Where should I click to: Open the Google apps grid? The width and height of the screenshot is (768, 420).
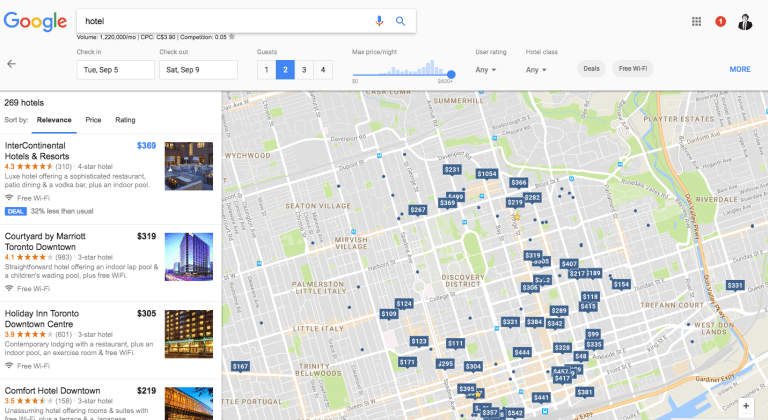(x=696, y=21)
